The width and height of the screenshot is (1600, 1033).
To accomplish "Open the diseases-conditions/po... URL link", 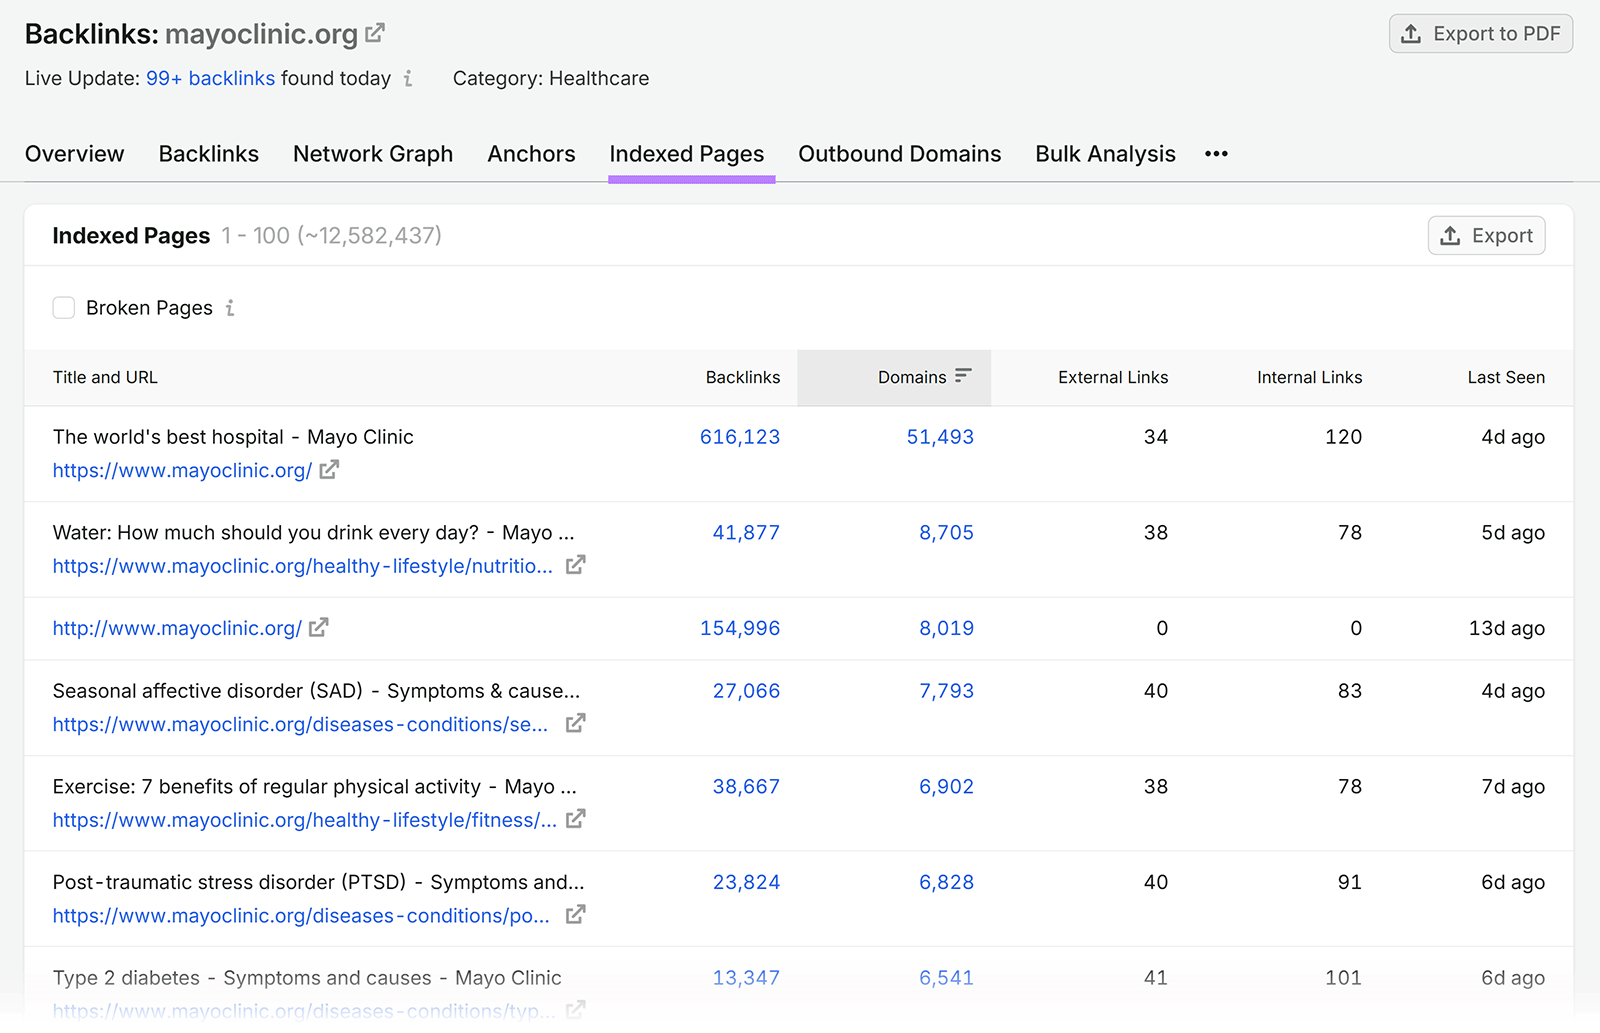I will [x=301, y=916].
